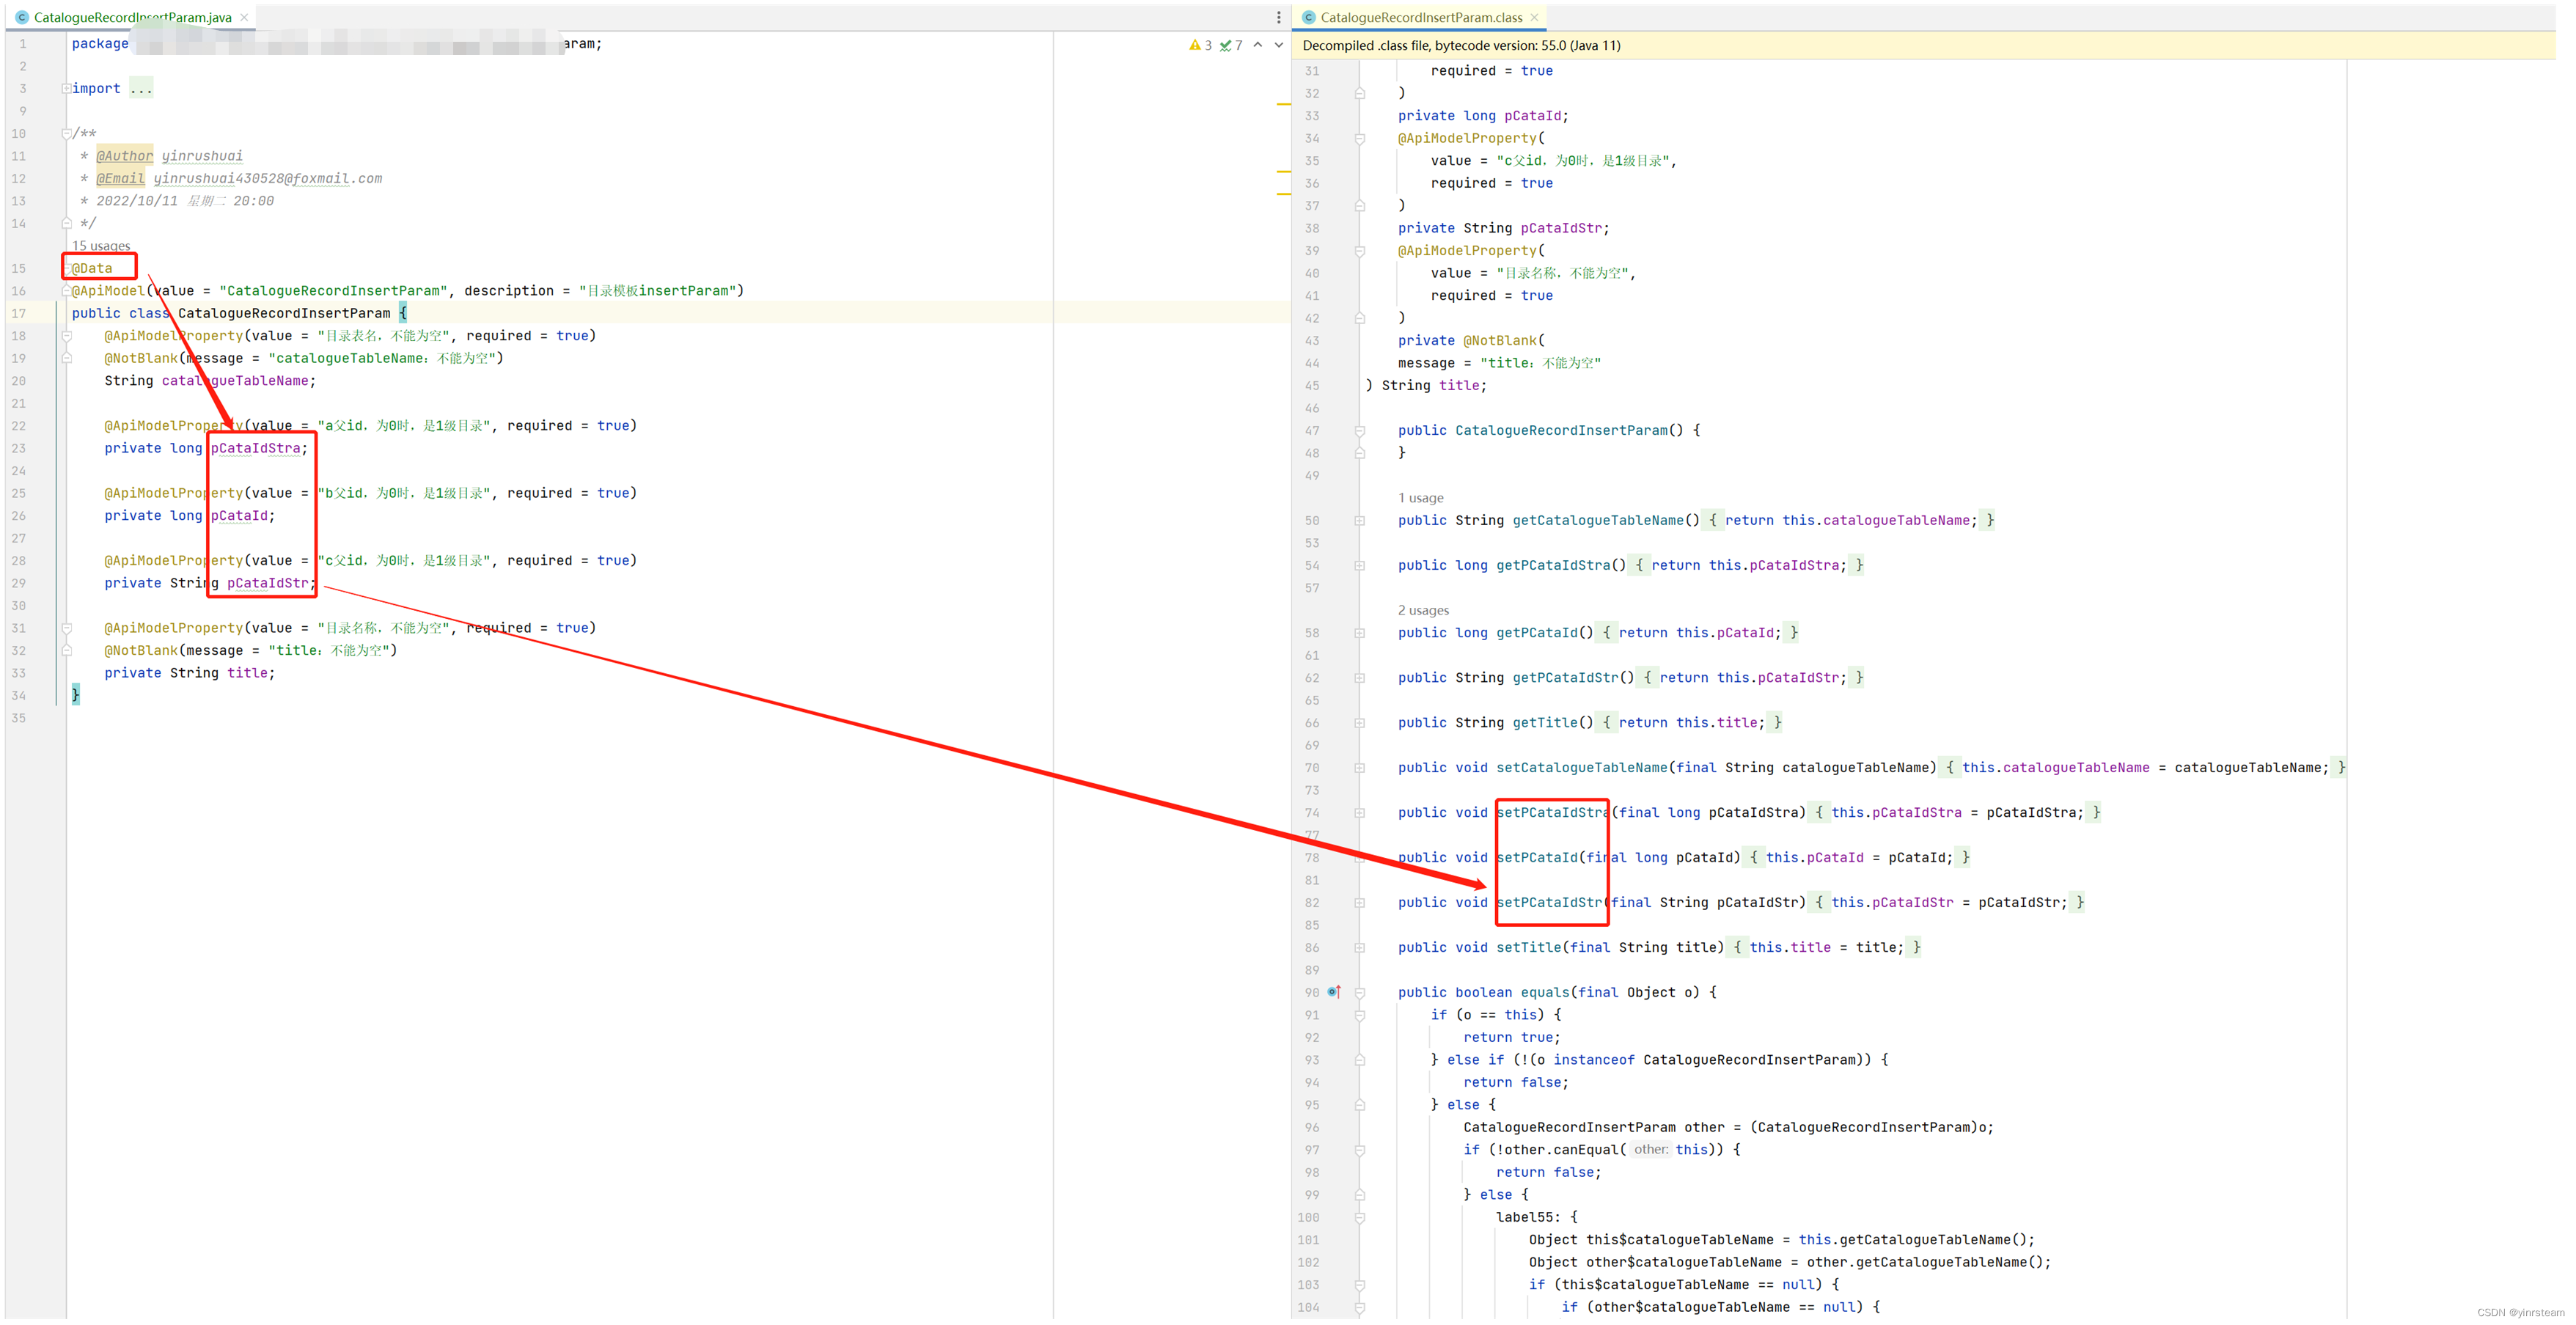Screen dimensions: 2576x1325
Task: Collapse the @ApiModelProperty fold at line 18
Action: [x=66, y=336]
